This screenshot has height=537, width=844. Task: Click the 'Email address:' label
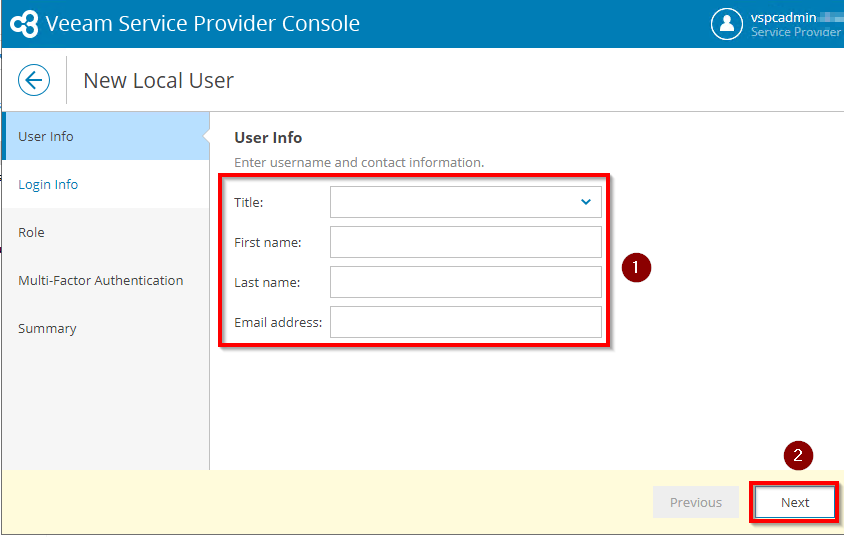click(278, 322)
